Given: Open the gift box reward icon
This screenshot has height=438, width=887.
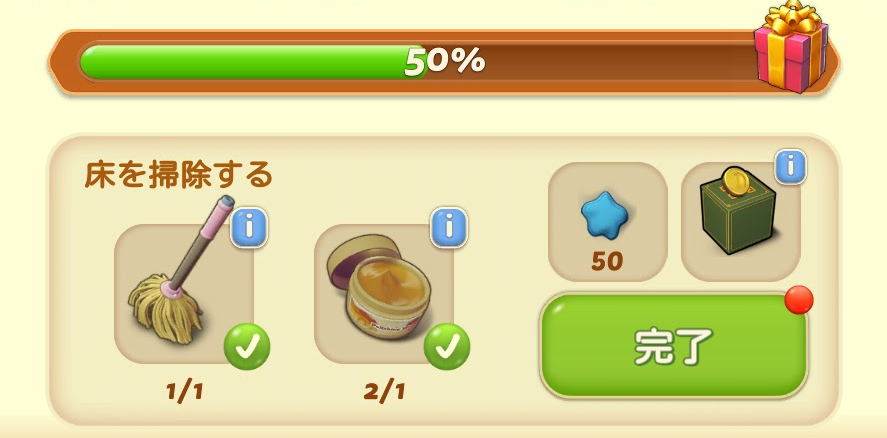Looking at the screenshot, I should 791,48.
